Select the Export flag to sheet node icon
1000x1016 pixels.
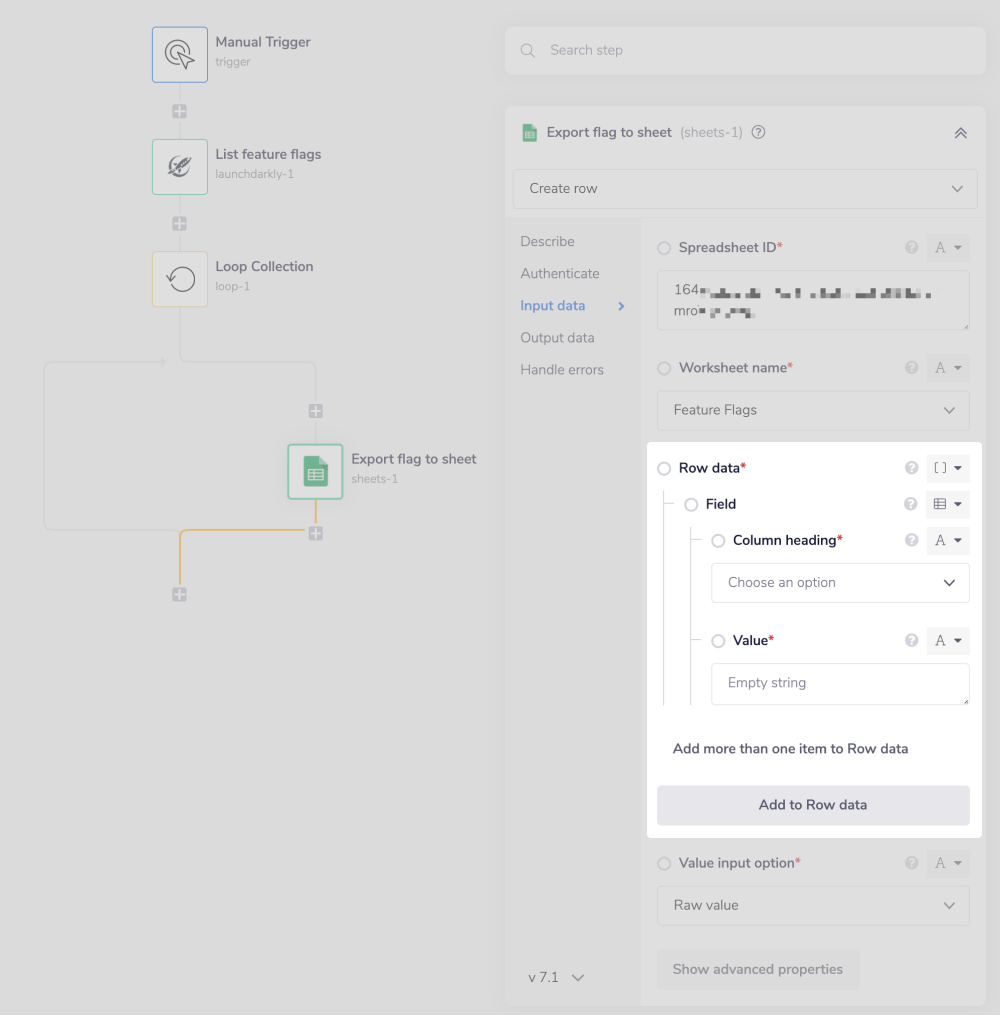315,472
